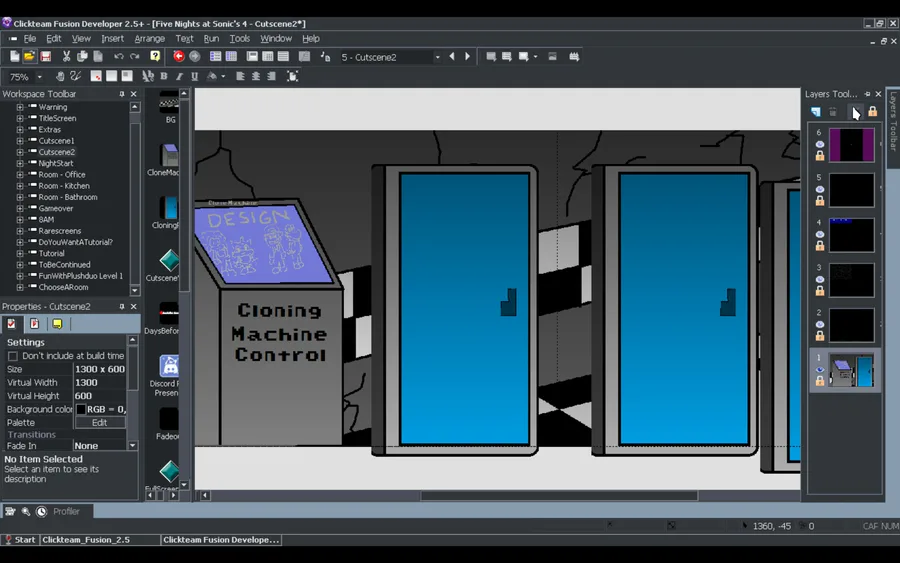Expand the Warning frame tree node
The image size is (900, 563).
click(20, 107)
